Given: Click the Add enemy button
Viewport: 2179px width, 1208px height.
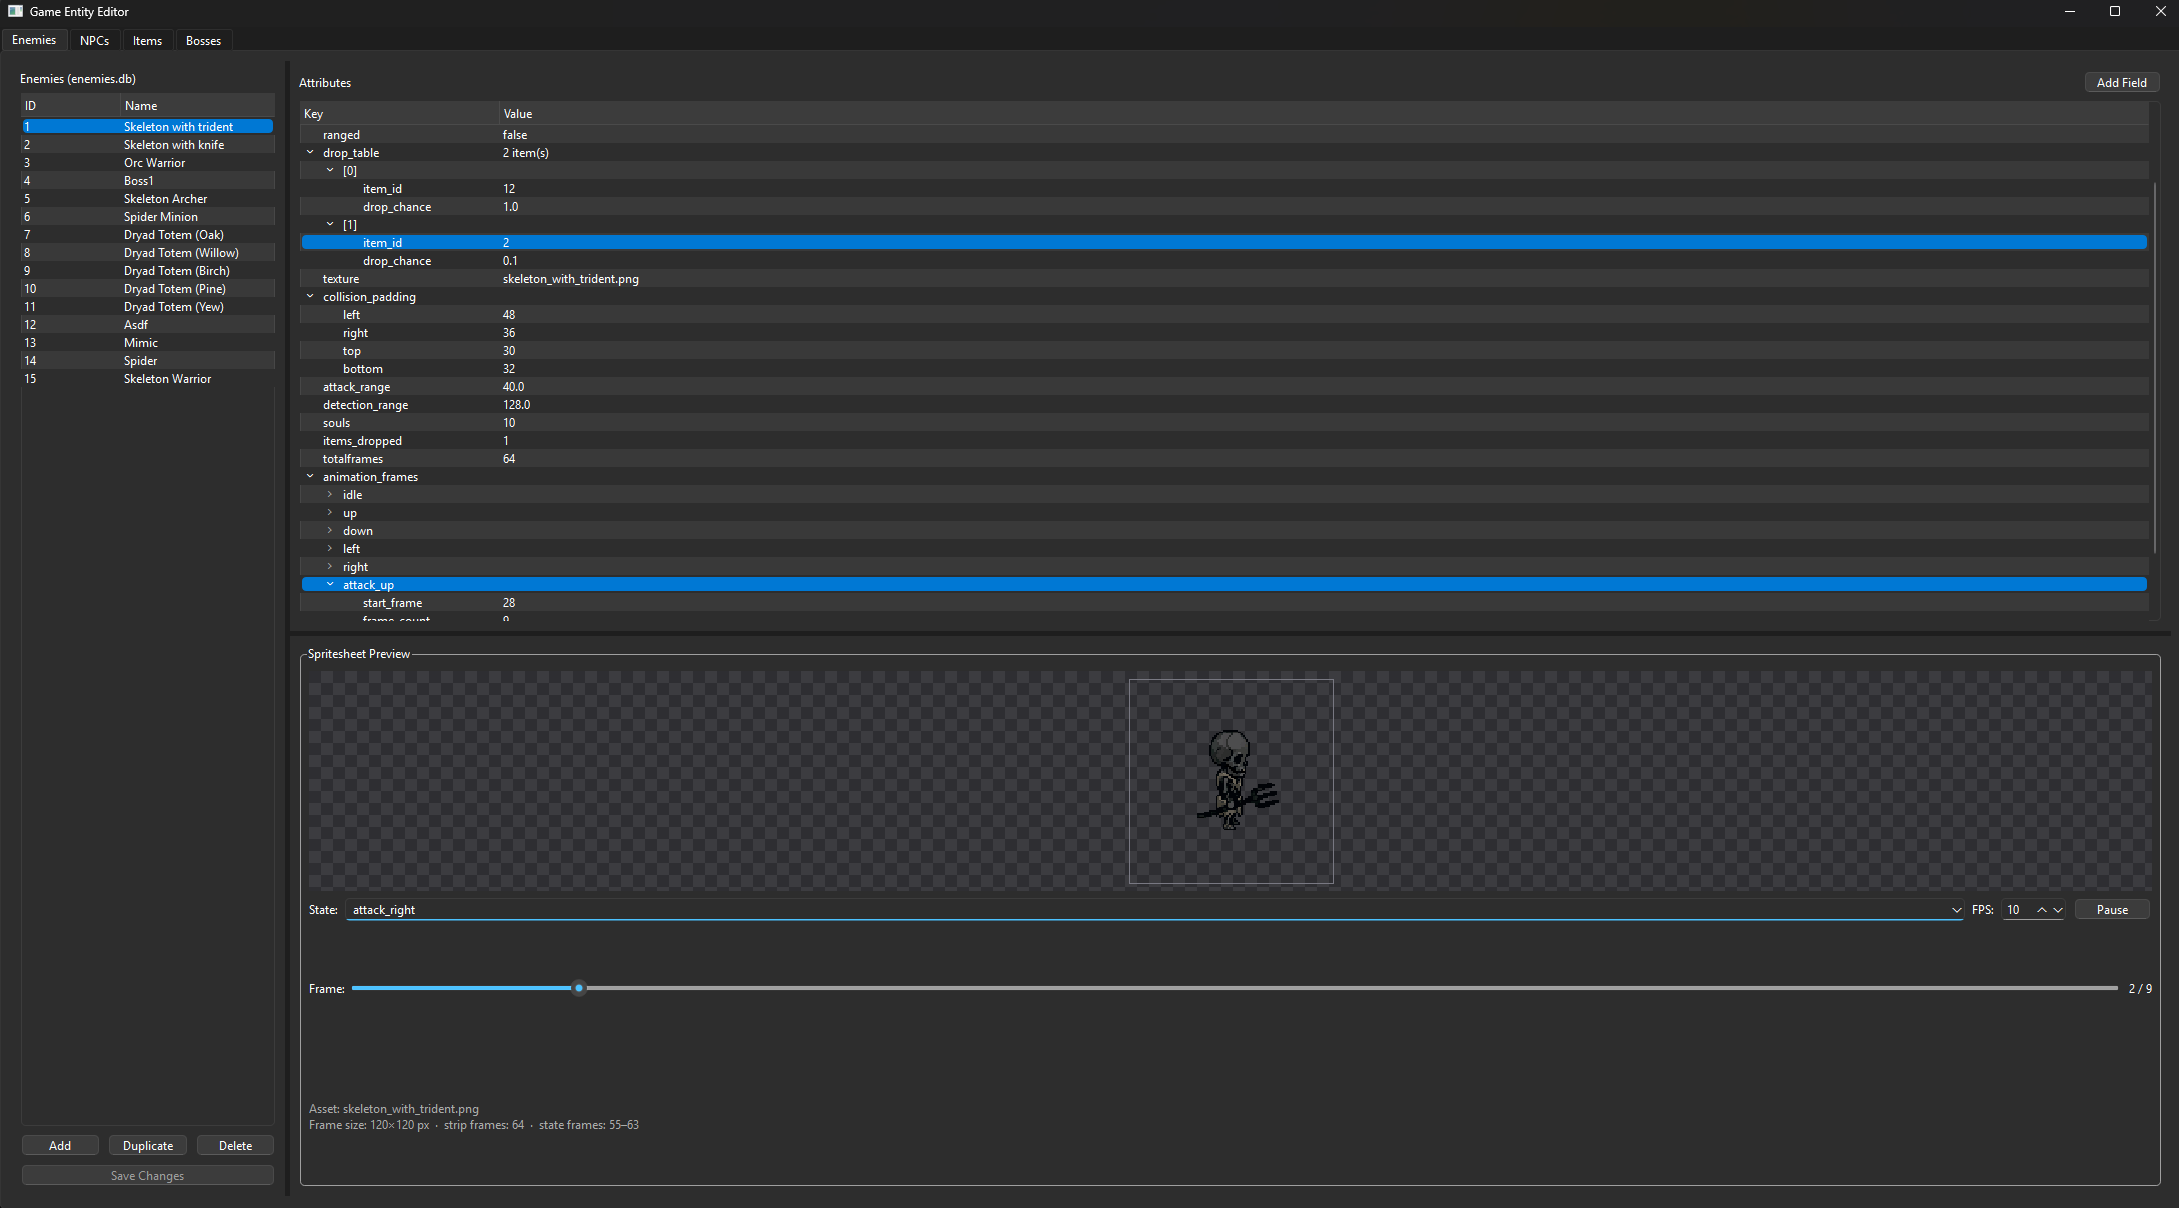Looking at the screenshot, I should (x=60, y=1145).
